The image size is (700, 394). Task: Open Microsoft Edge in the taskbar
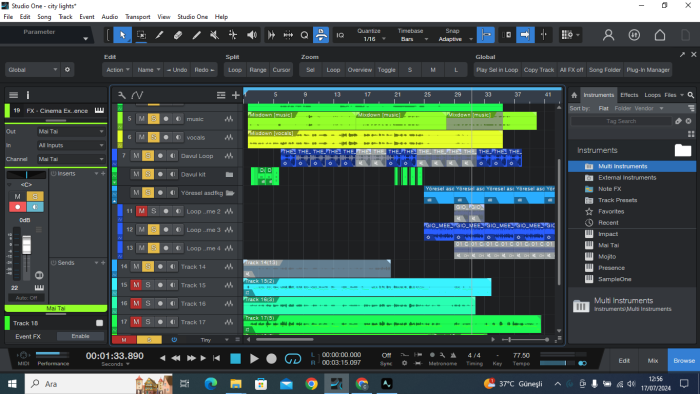point(210,383)
